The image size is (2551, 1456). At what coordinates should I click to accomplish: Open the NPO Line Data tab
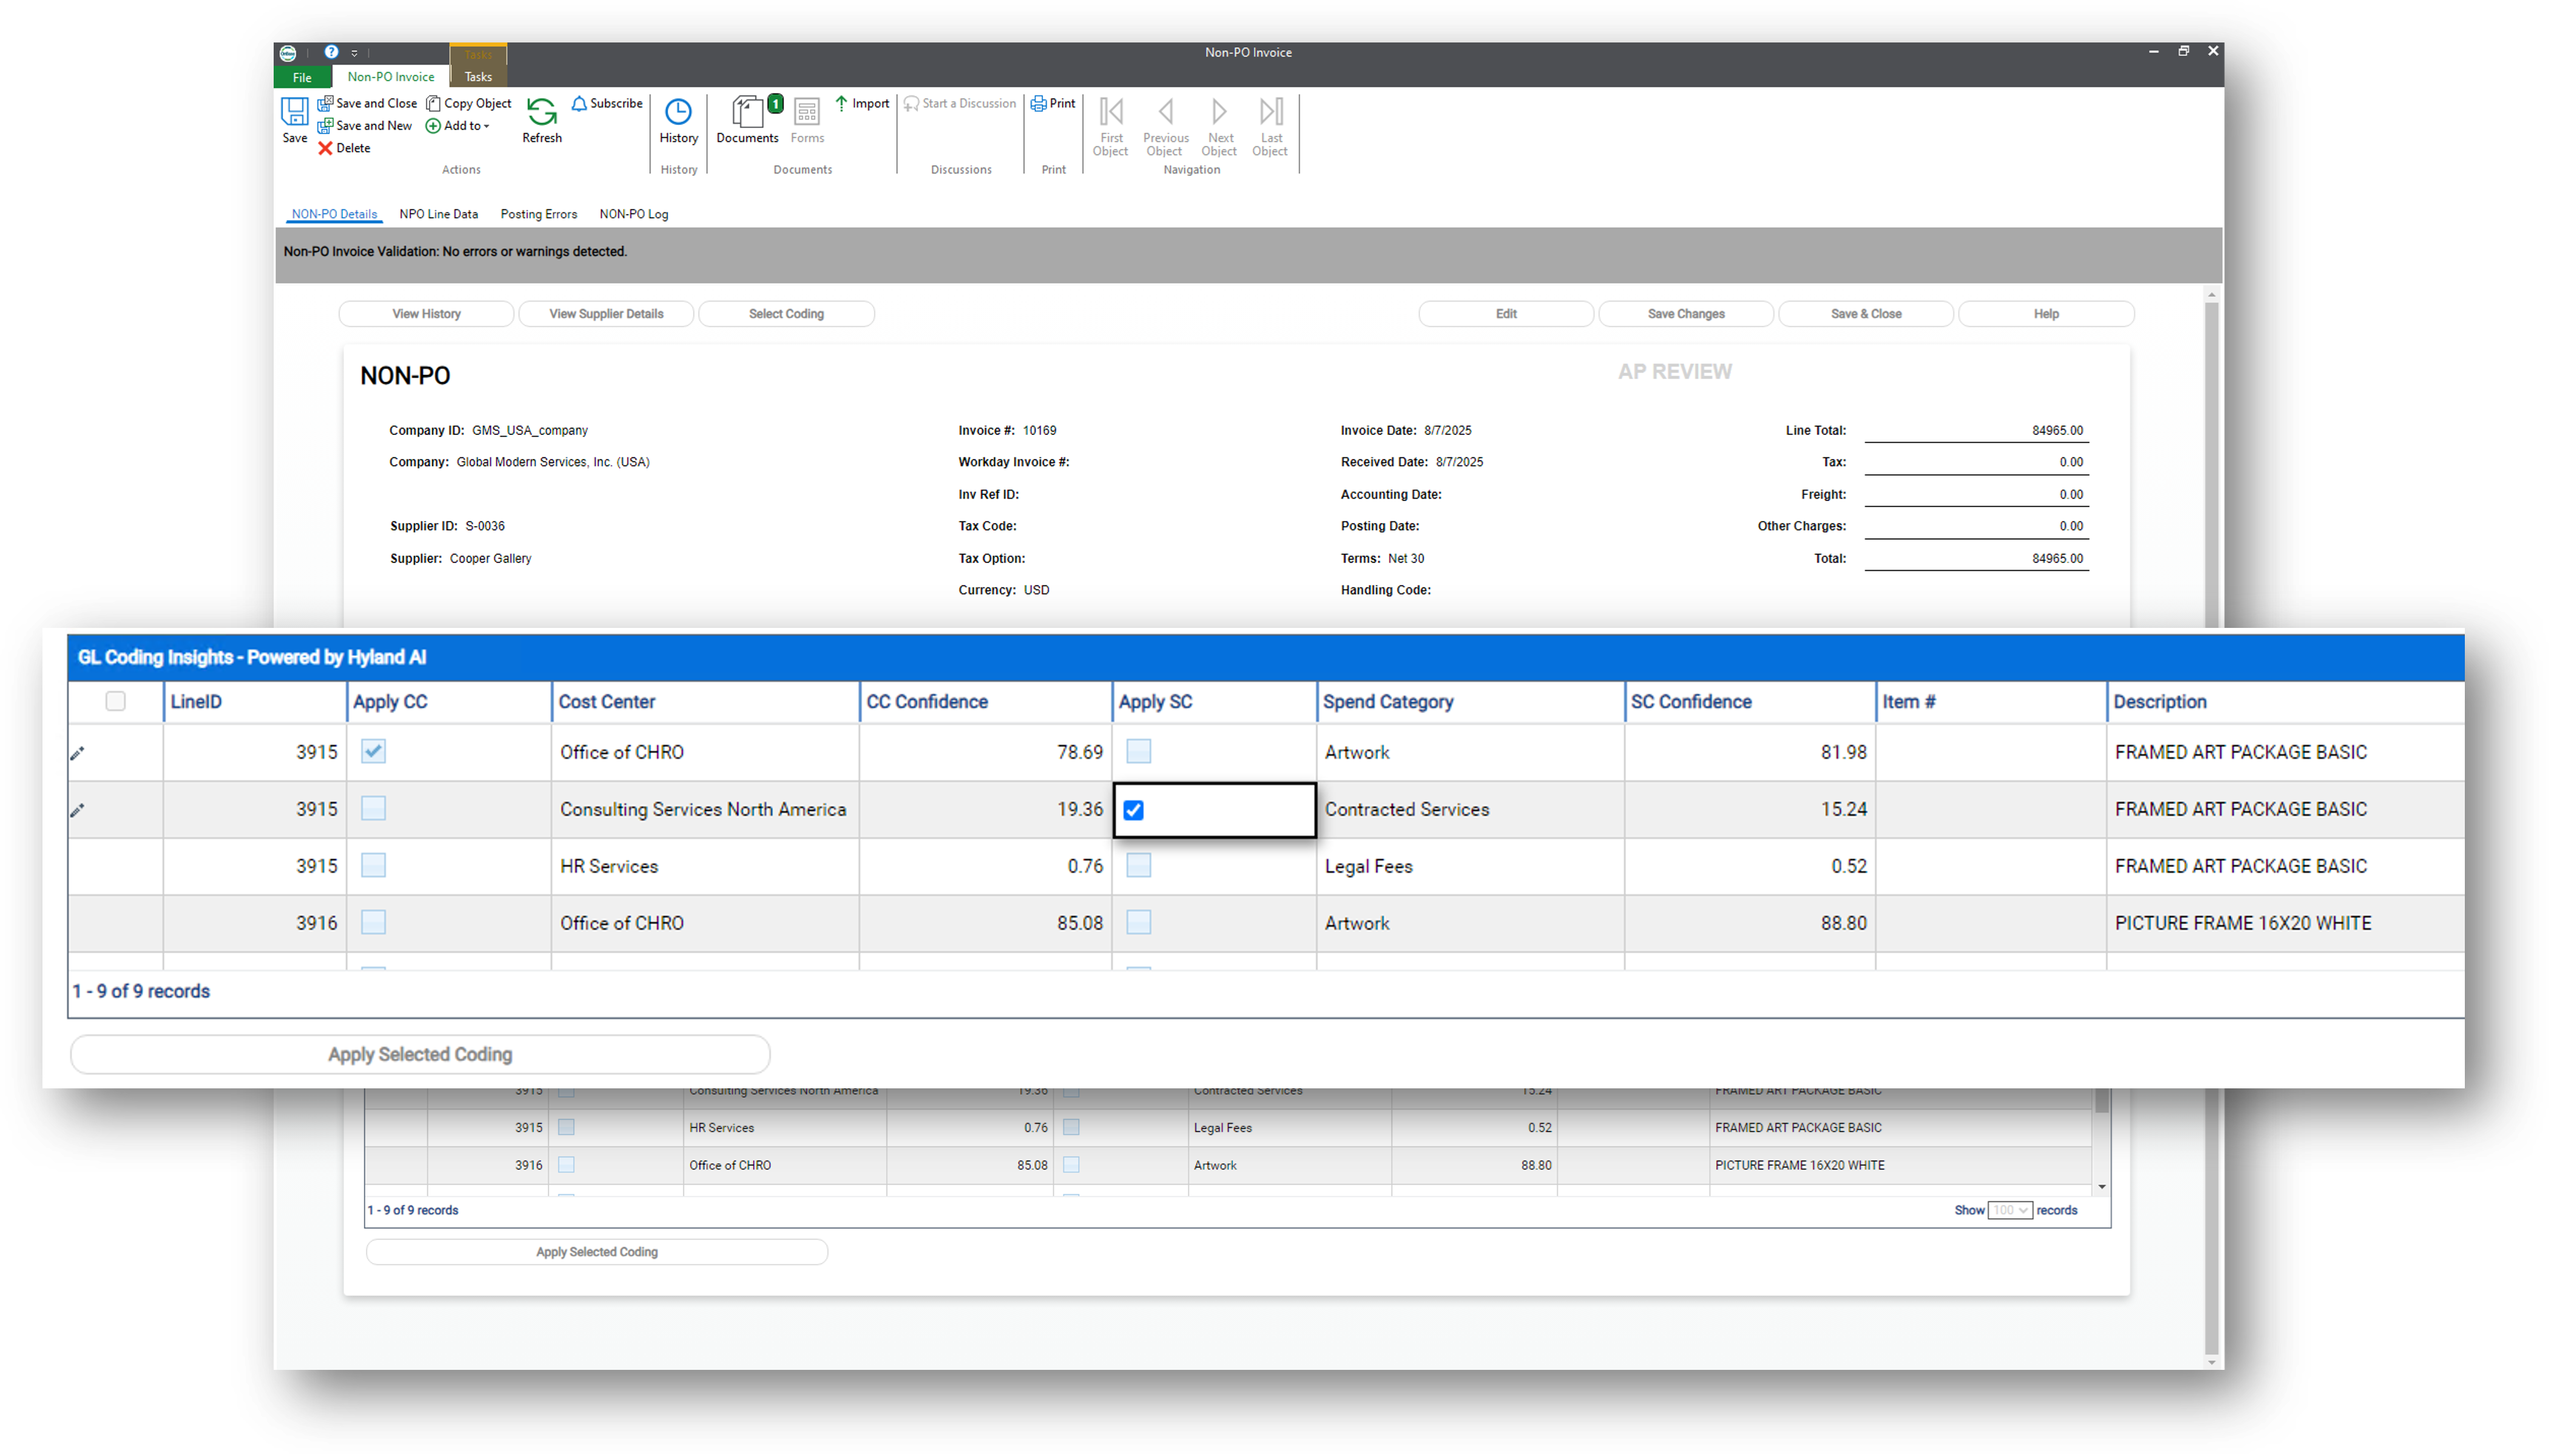438,214
